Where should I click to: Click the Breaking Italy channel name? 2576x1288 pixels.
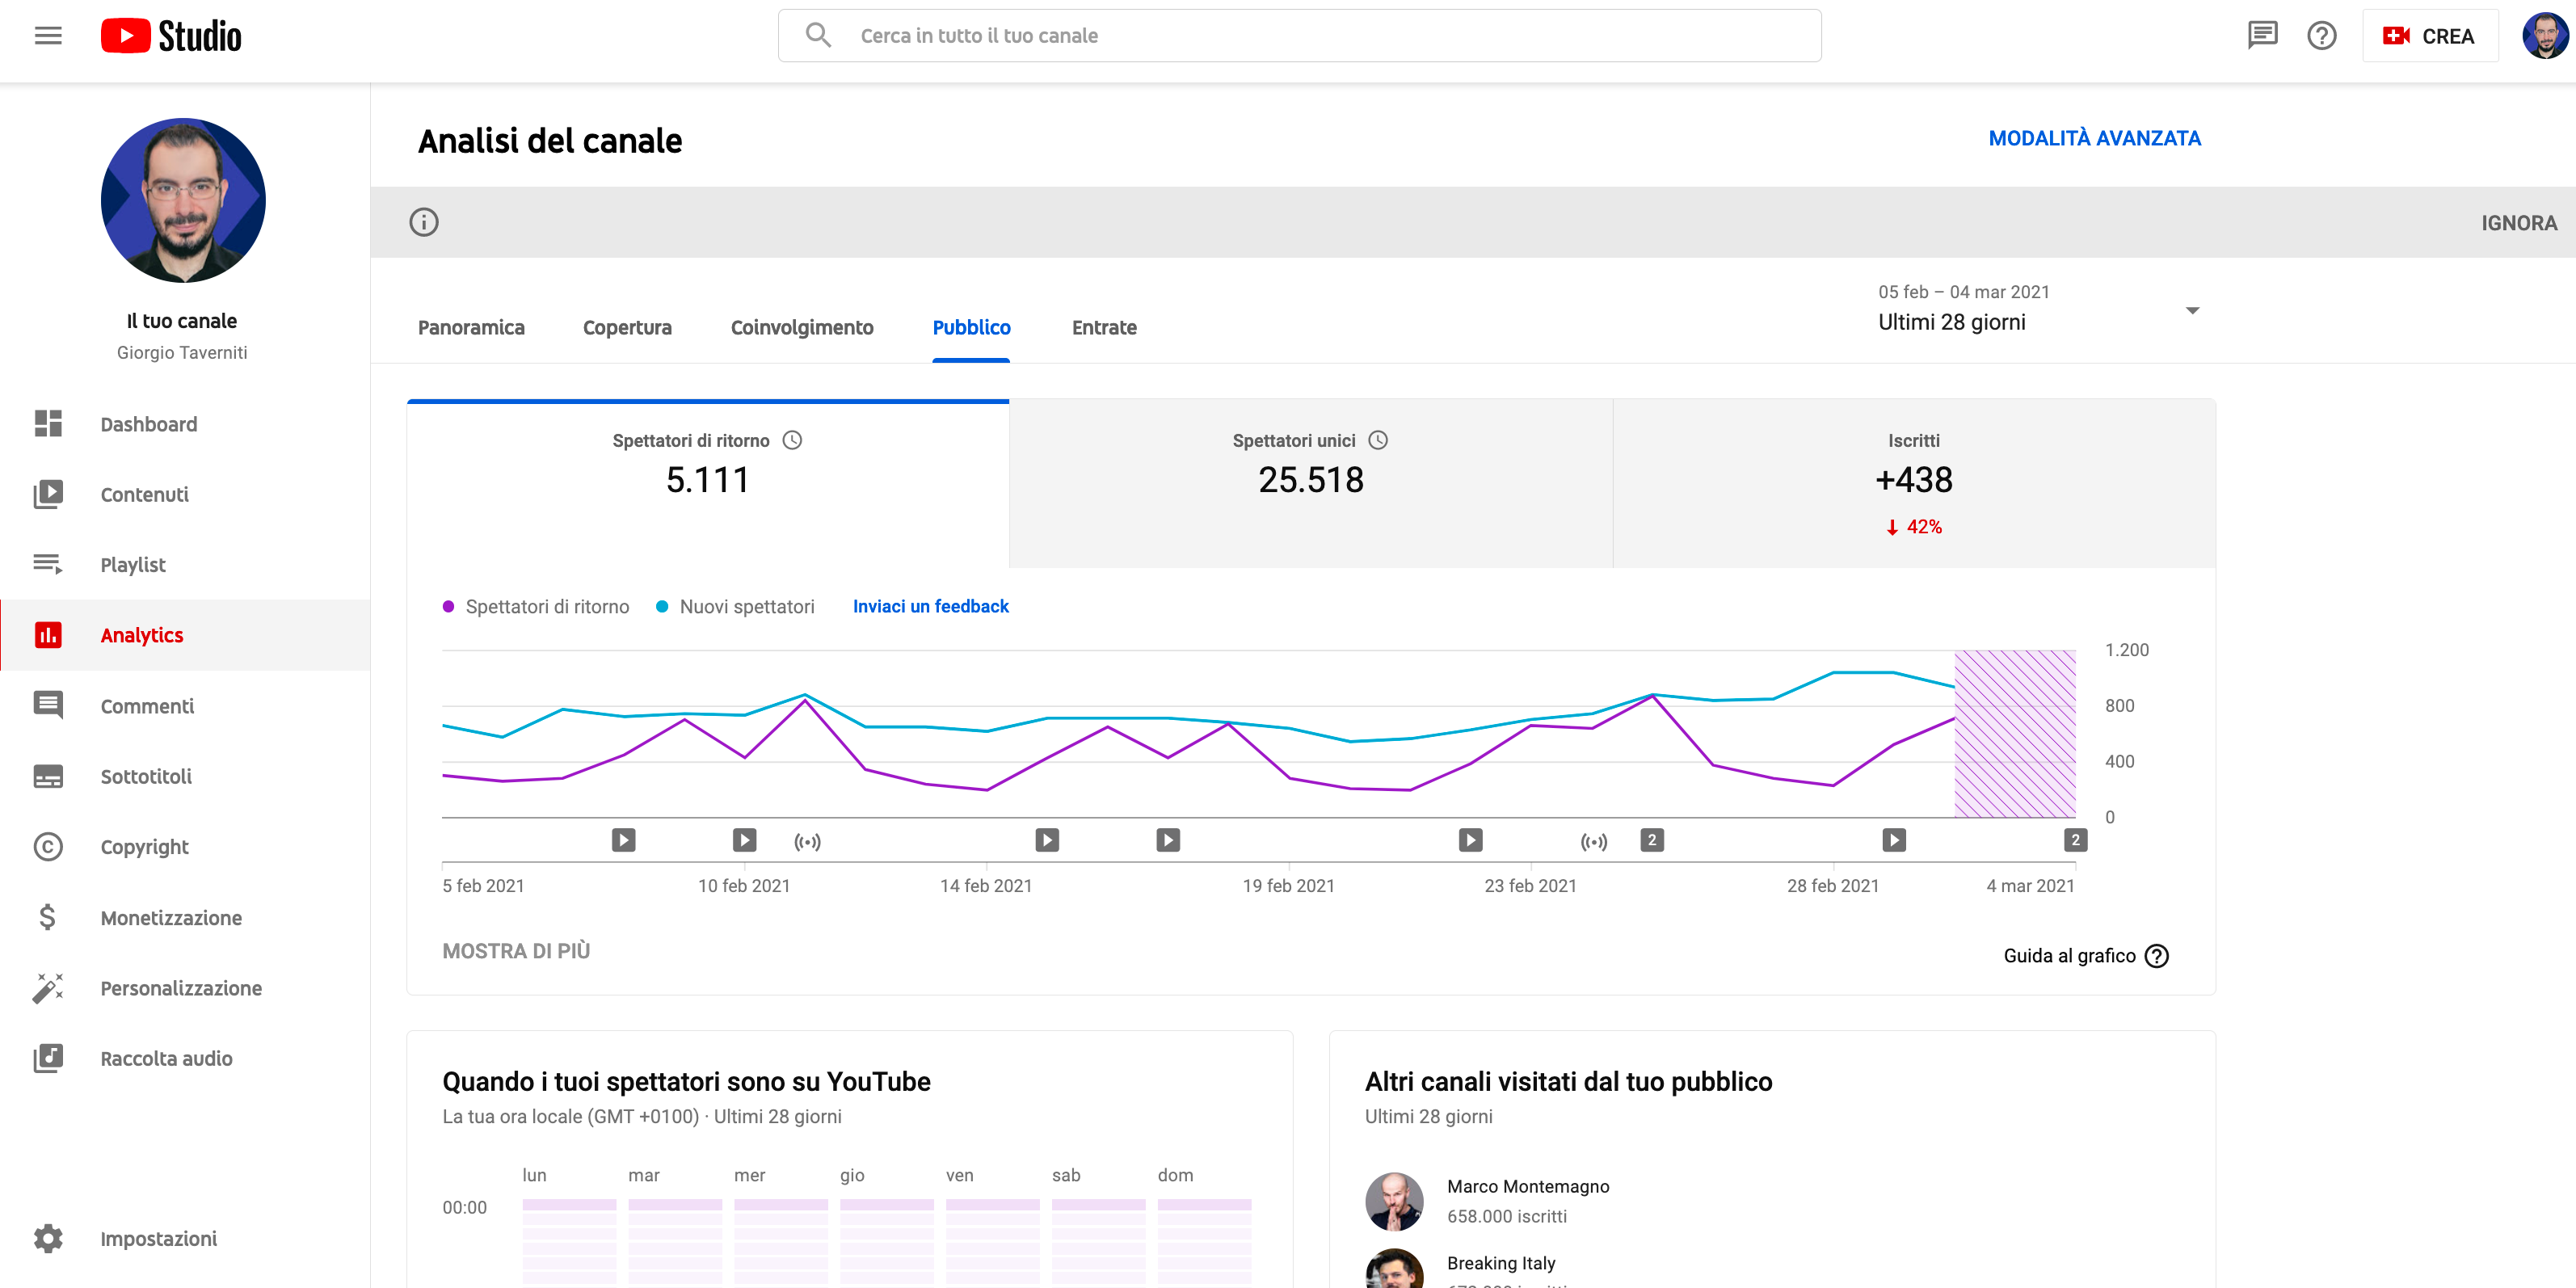coord(1501,1263)
